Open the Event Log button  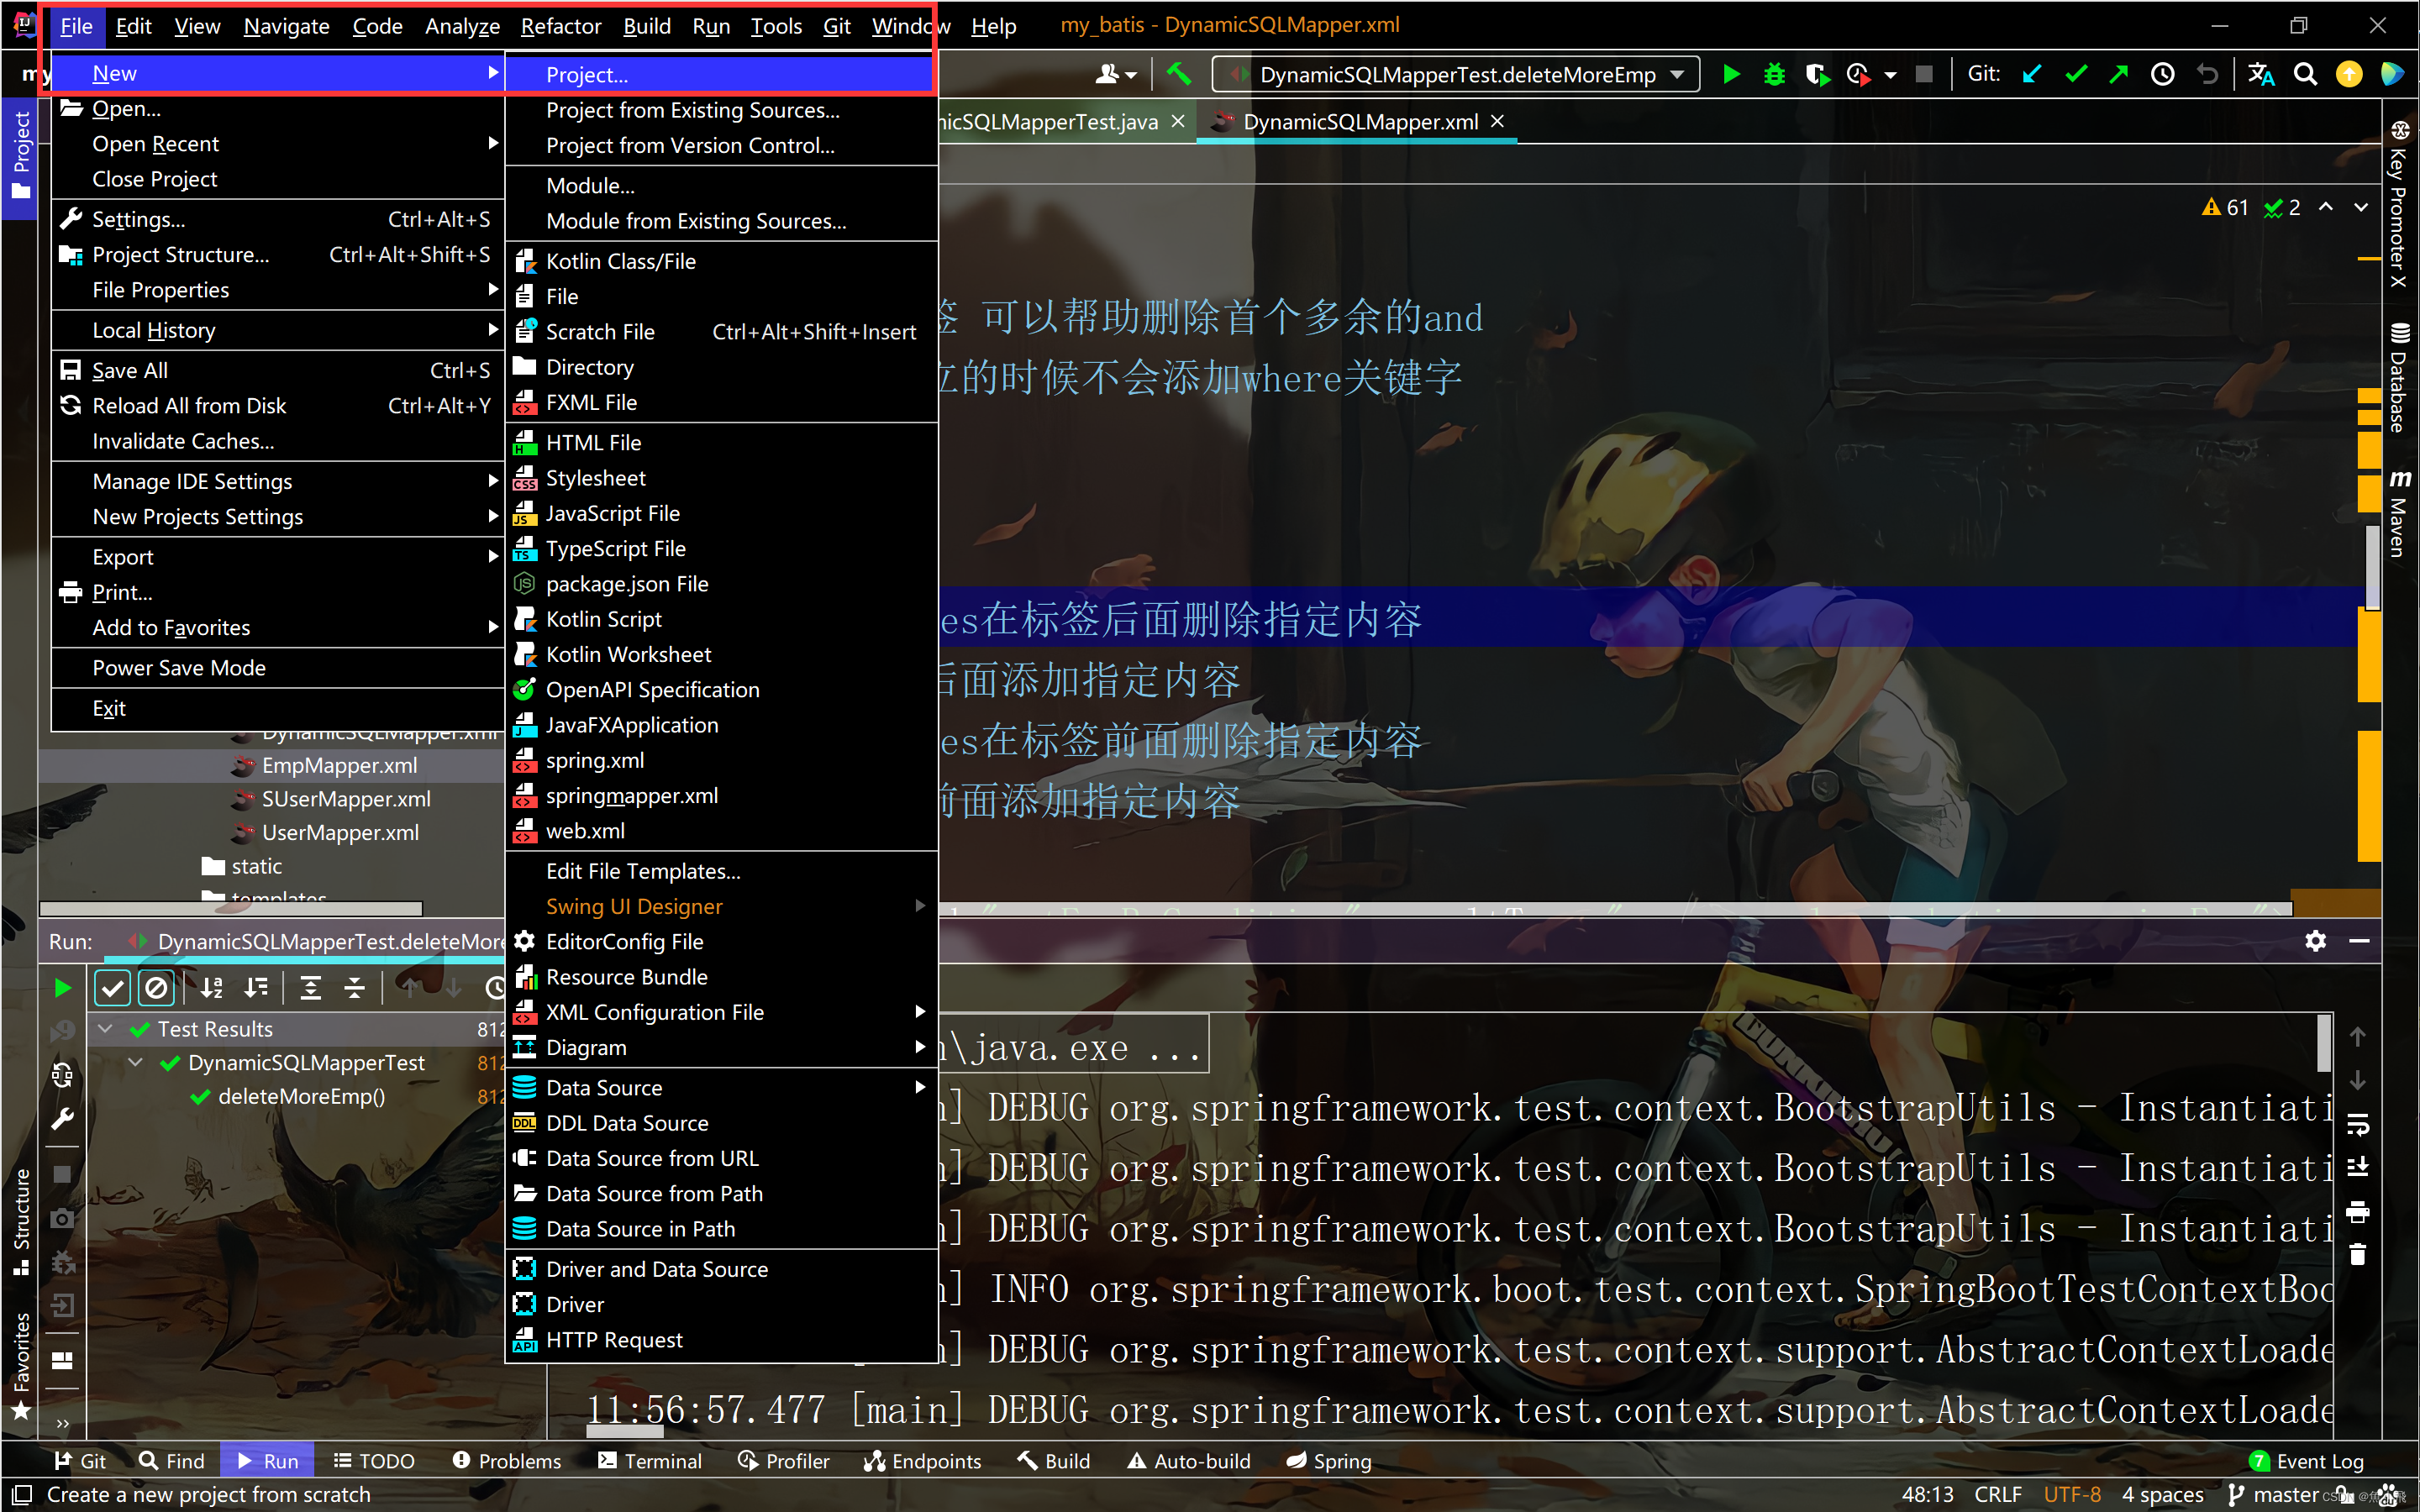click(2306, 1461)
